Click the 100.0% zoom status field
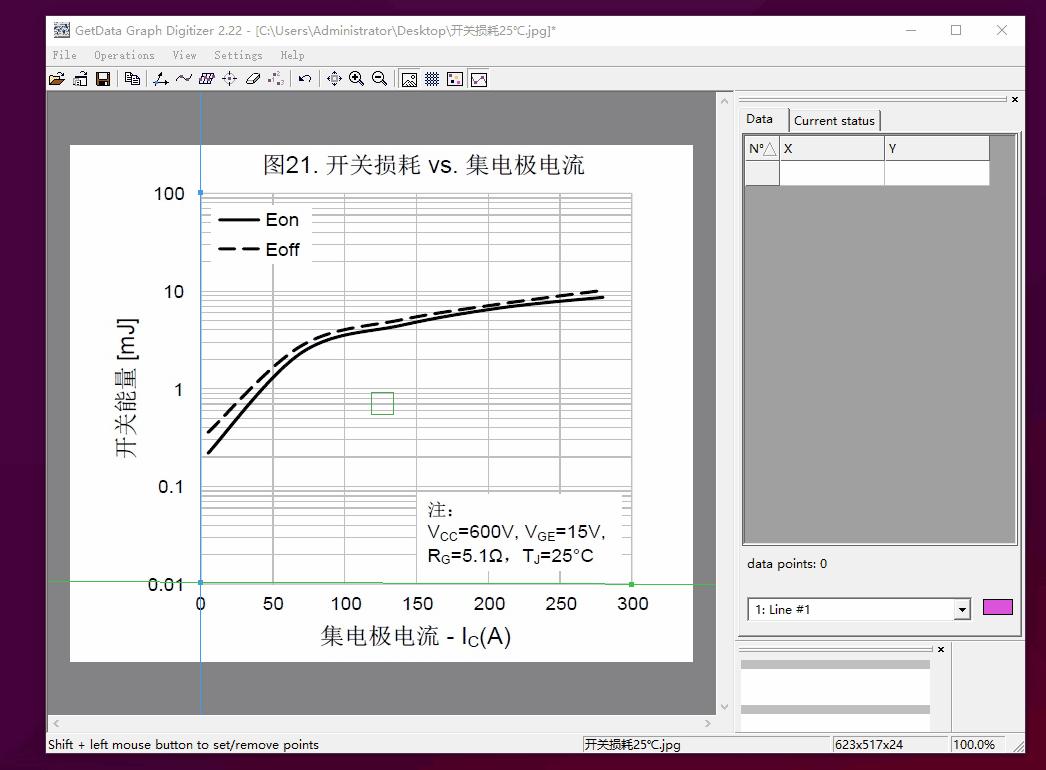The height and width of the screenshot is (770, 1046). coord(979,745)
